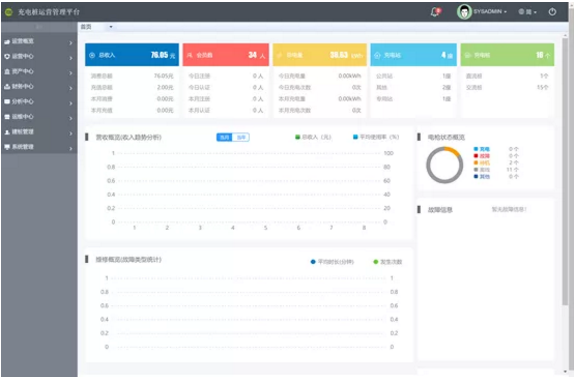The width and height of the screenshot is (574, 377).
Task: Click the sidebar collapse handle
Action: point(39,27)
